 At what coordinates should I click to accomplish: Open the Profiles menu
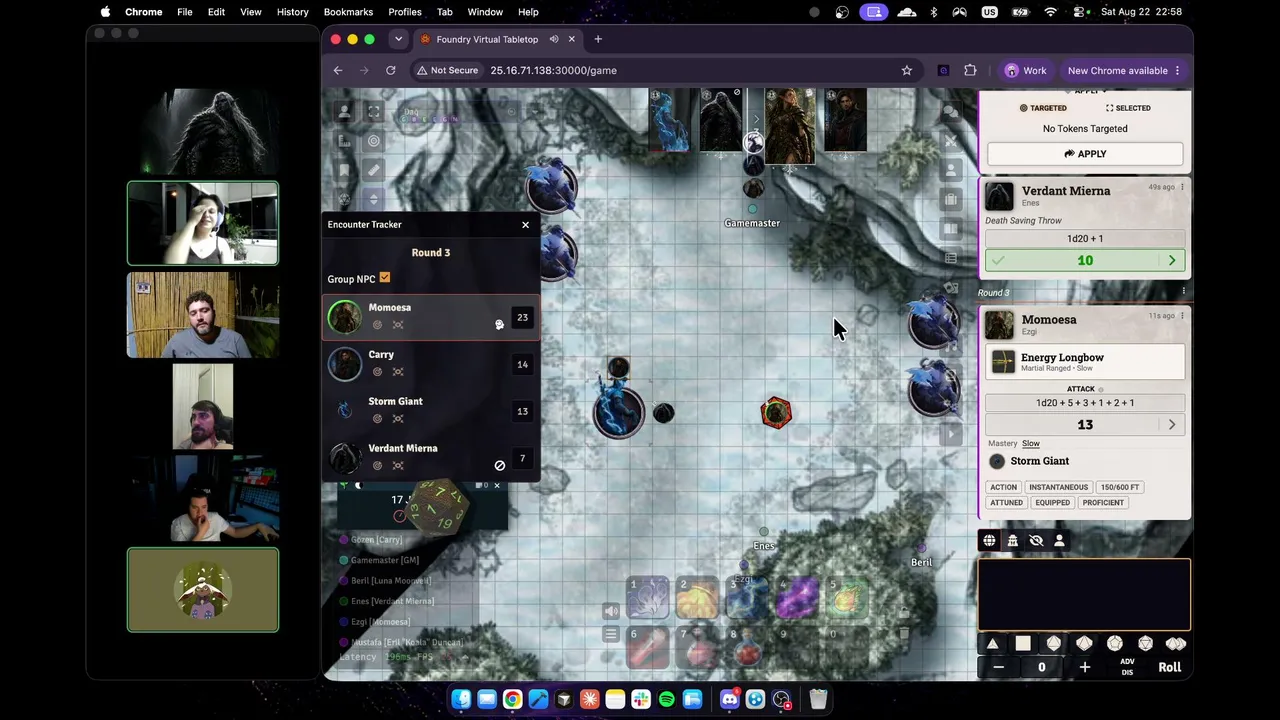405,12
